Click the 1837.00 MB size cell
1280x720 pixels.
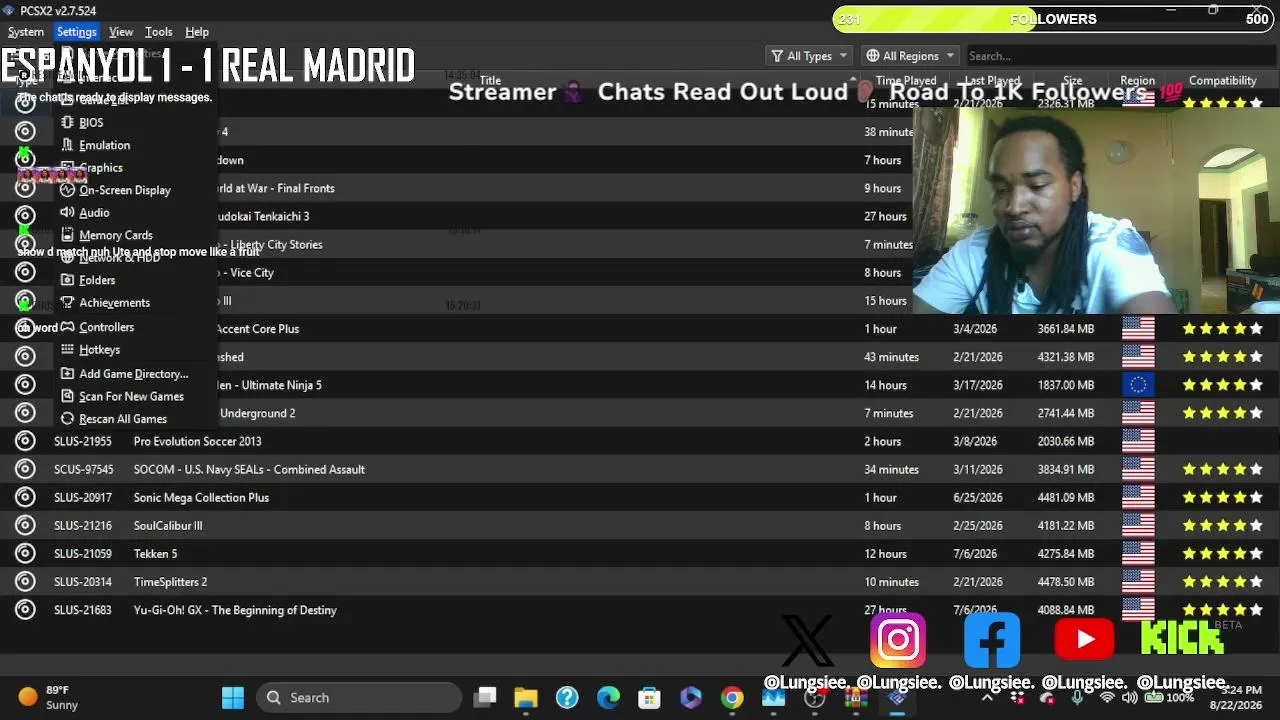[x=1066, y=385]
